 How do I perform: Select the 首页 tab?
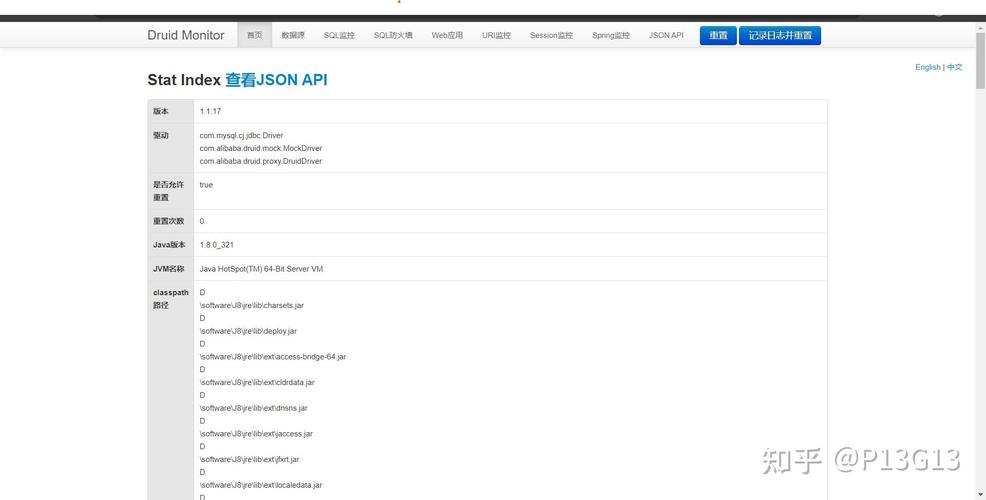[x=254, y=35]
